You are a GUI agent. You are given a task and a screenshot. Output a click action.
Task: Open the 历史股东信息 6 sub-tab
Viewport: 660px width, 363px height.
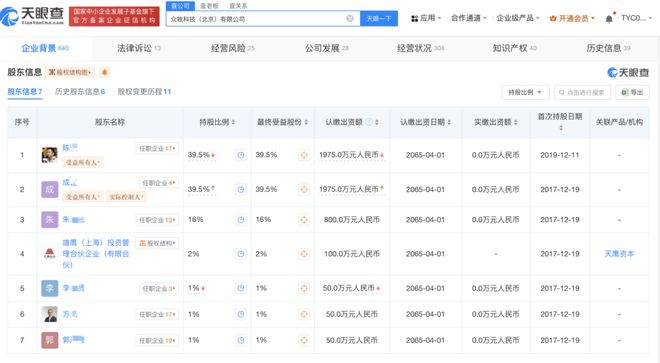click(80, 91)
